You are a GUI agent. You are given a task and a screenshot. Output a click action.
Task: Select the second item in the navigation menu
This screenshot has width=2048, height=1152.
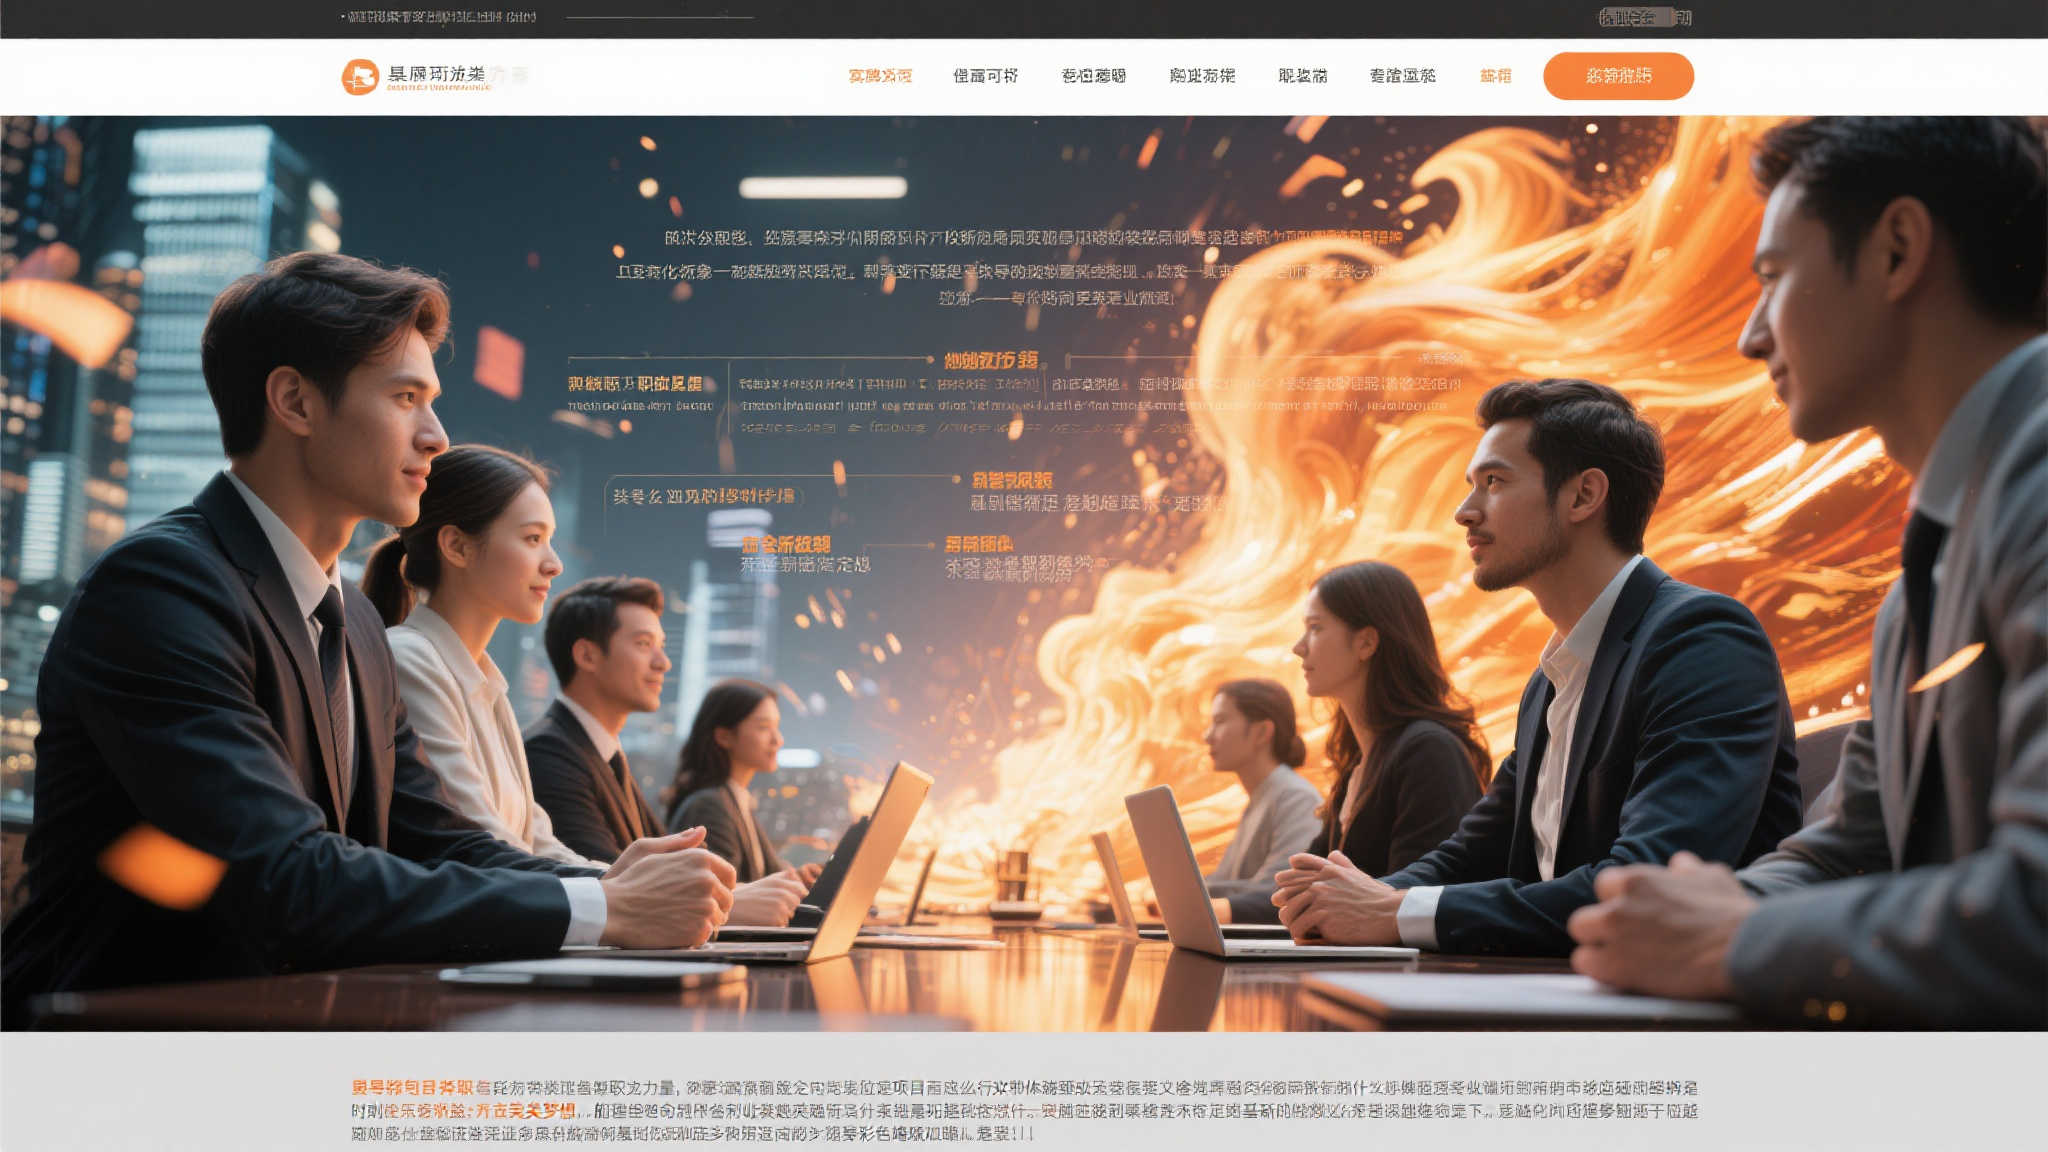[x=985, y=76]
